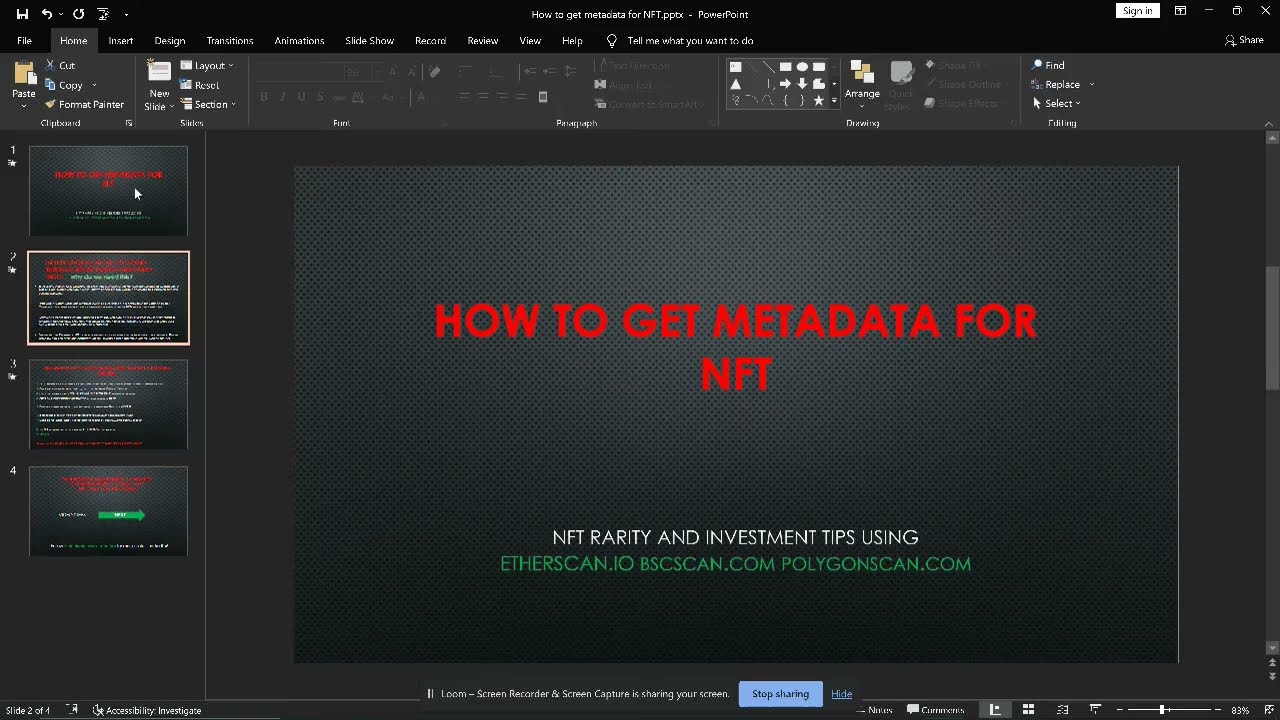Select the Oval shape in the gallery
Screen dimensions: 1280x720
point(802,67)
